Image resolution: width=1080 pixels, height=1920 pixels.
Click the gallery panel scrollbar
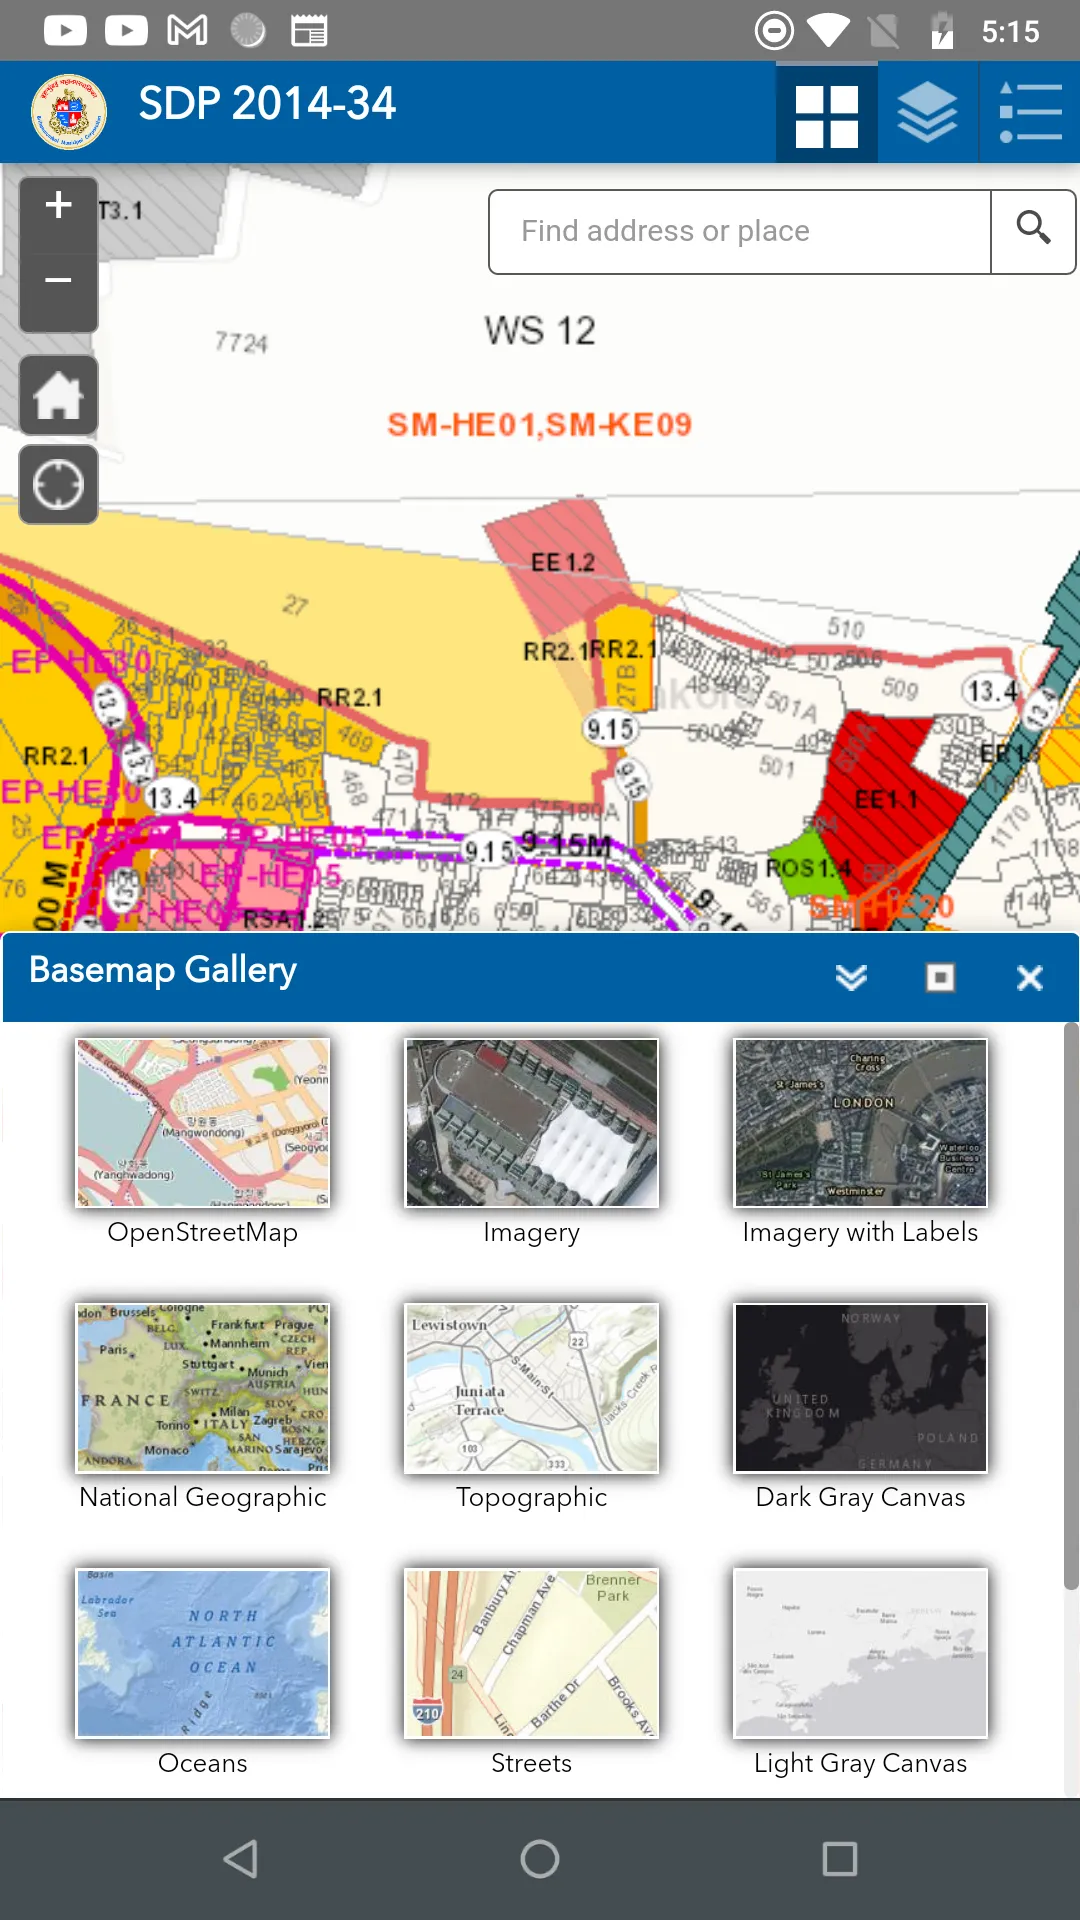pyautogui.click(x=1071, y=1306)
